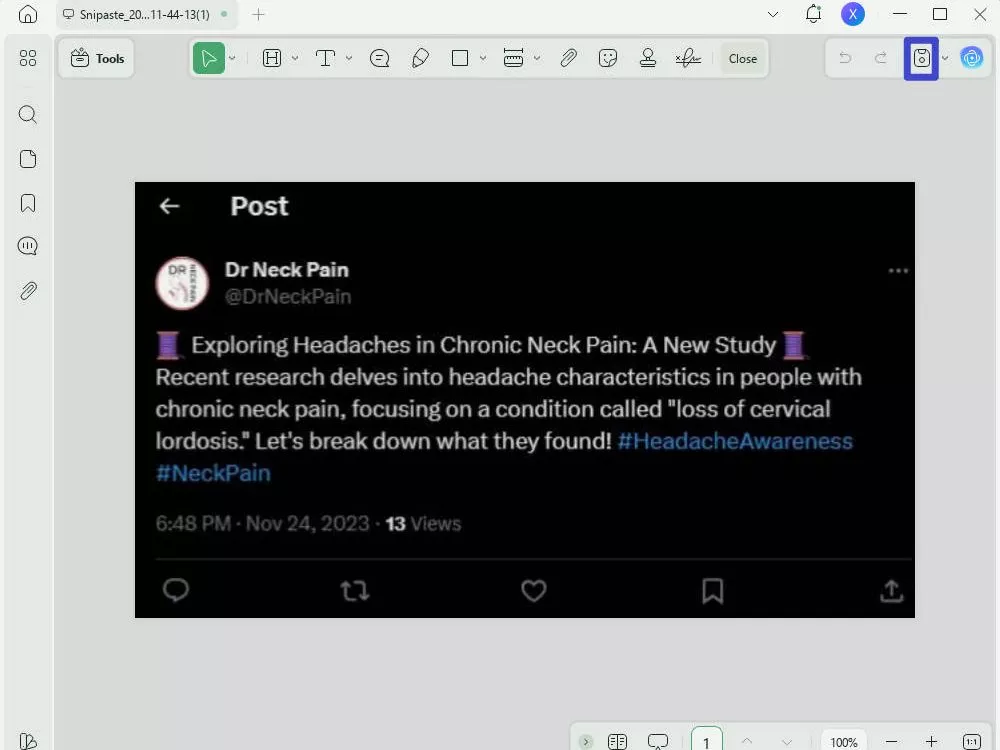Viewport: 1000px width, 750px height.
Task: Select the arrow selection tool
Action: pyautogui.click(x=209, y=58)
